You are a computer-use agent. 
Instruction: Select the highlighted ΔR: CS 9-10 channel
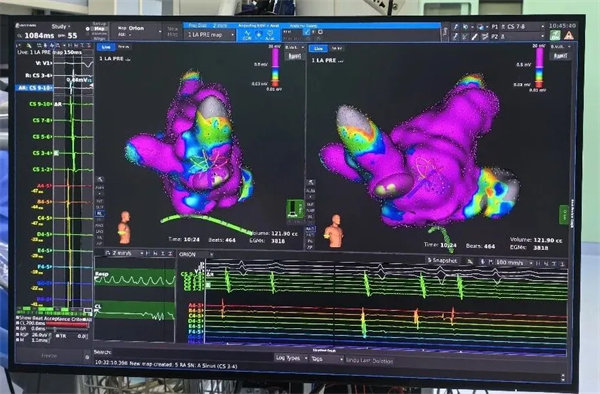[35, 88]
